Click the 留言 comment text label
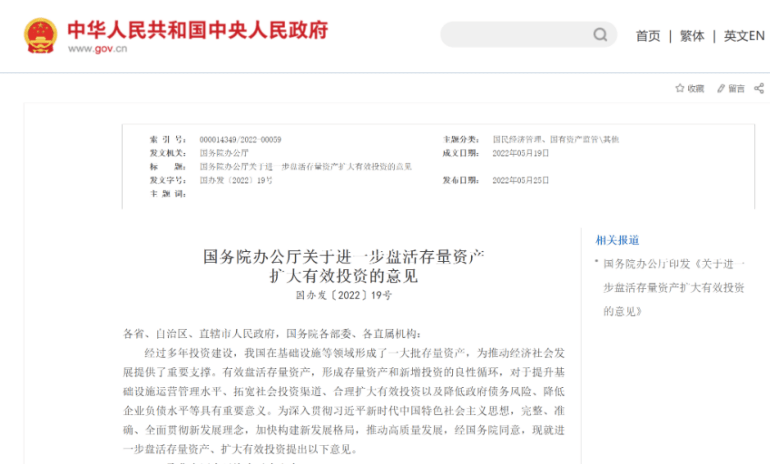Screen dimensions: 770x464 pyautogui.click(x=736, y=88)
